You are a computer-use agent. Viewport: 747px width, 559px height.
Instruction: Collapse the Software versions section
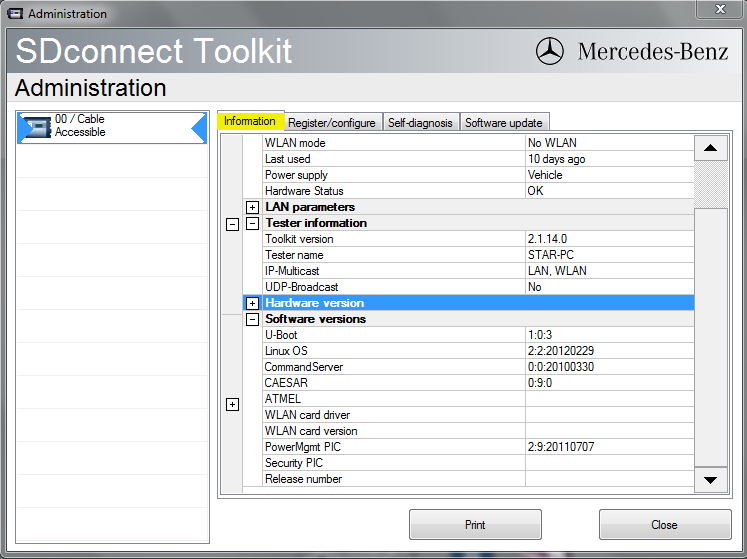click(252, 319)
